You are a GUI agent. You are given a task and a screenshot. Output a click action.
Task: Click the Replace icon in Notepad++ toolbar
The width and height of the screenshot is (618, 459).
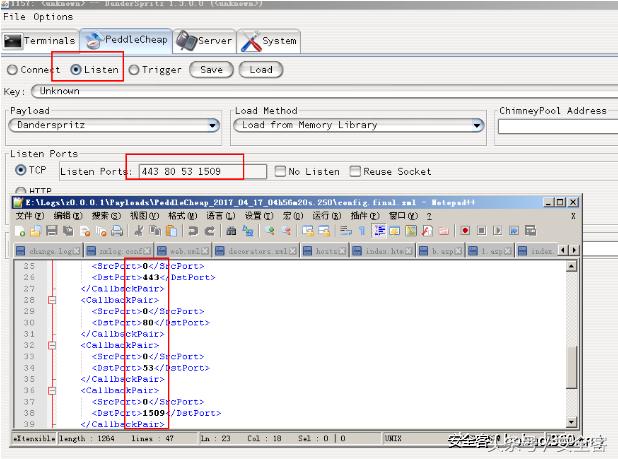point(248,231)
